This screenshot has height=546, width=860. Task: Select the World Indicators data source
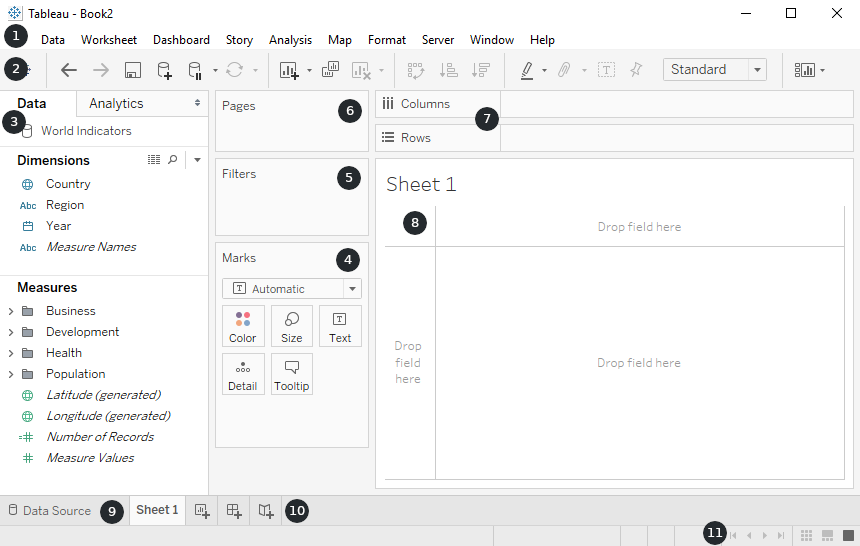(x=86, y=131)
